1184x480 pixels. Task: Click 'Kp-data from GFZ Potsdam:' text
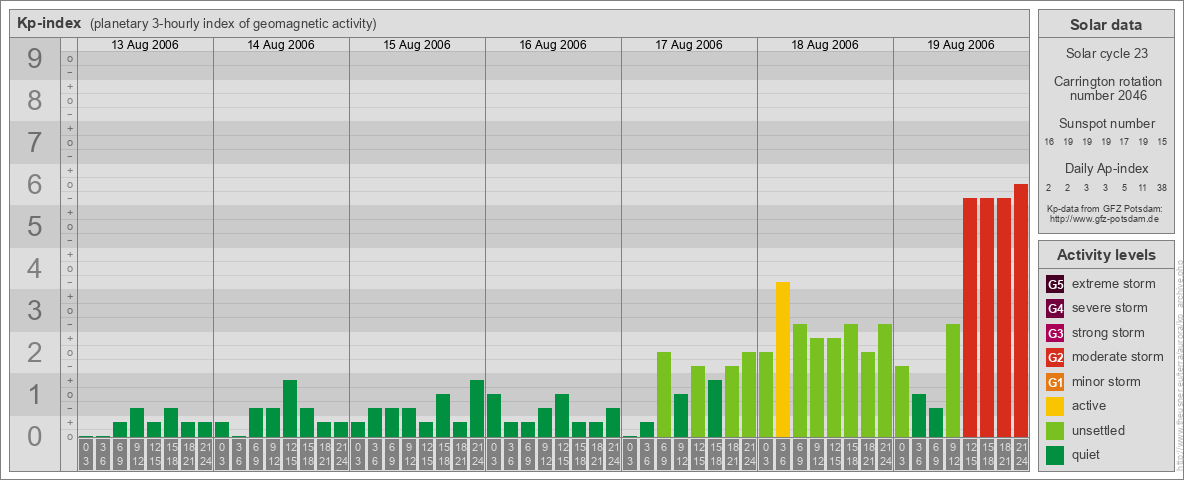point(1104,208)
